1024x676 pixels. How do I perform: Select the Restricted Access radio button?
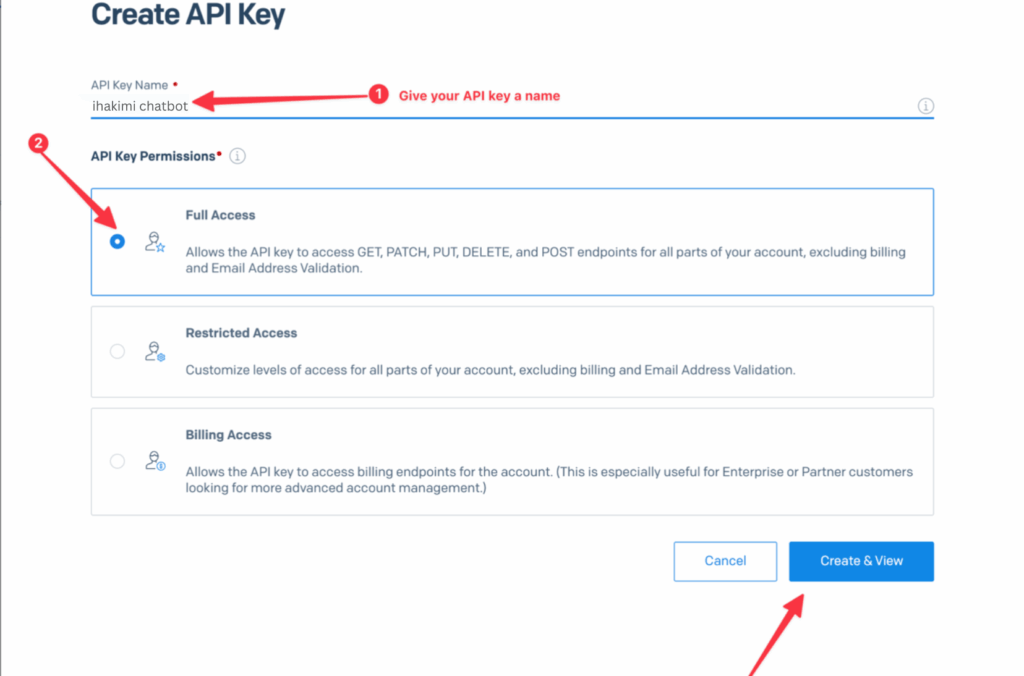tap(118, 351)
